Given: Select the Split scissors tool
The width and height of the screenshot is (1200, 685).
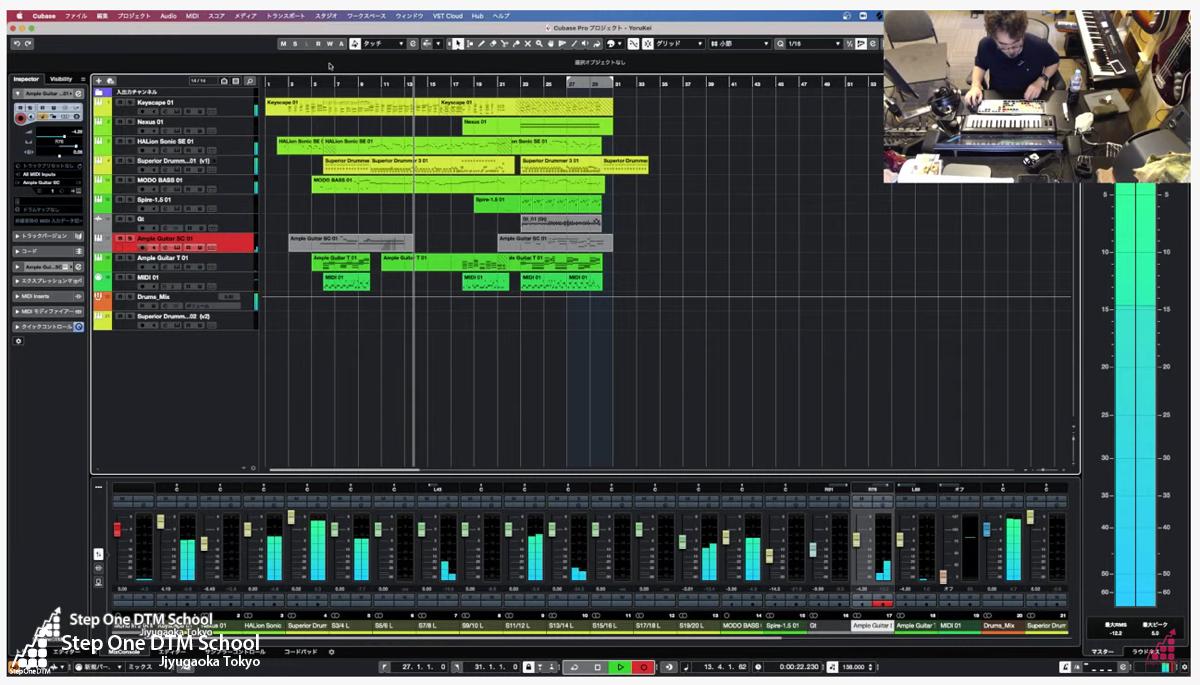Looking at the screenshot, I should click(505, 44).
